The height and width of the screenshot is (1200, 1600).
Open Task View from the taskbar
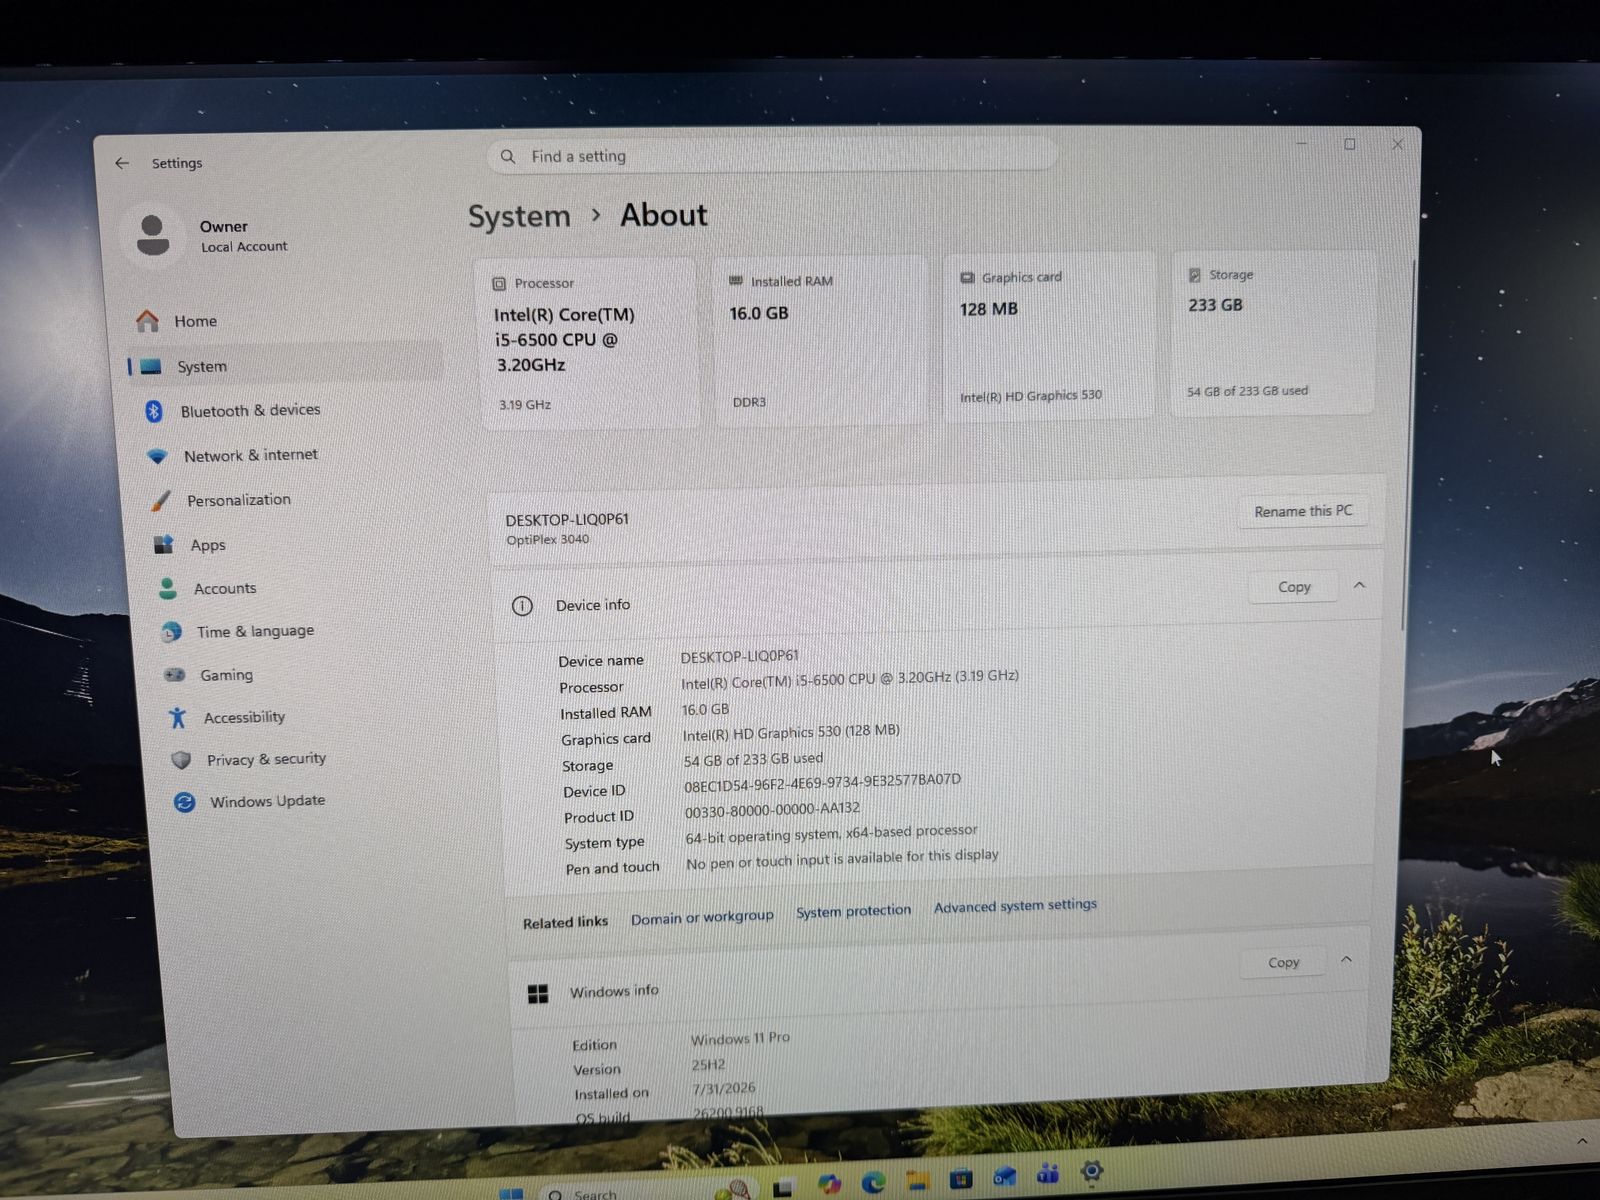(783, 1187)
